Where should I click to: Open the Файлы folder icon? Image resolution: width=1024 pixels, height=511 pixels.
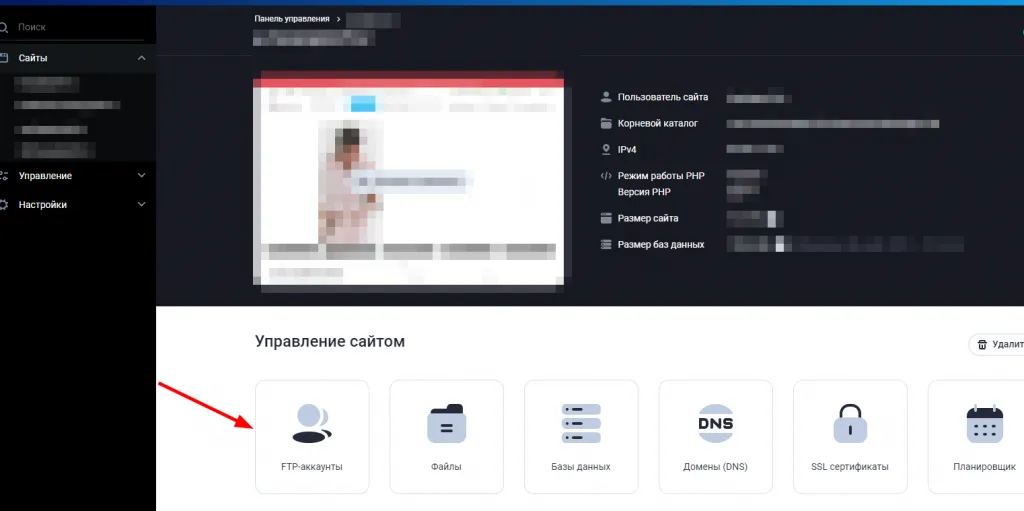tap(446, 424)
